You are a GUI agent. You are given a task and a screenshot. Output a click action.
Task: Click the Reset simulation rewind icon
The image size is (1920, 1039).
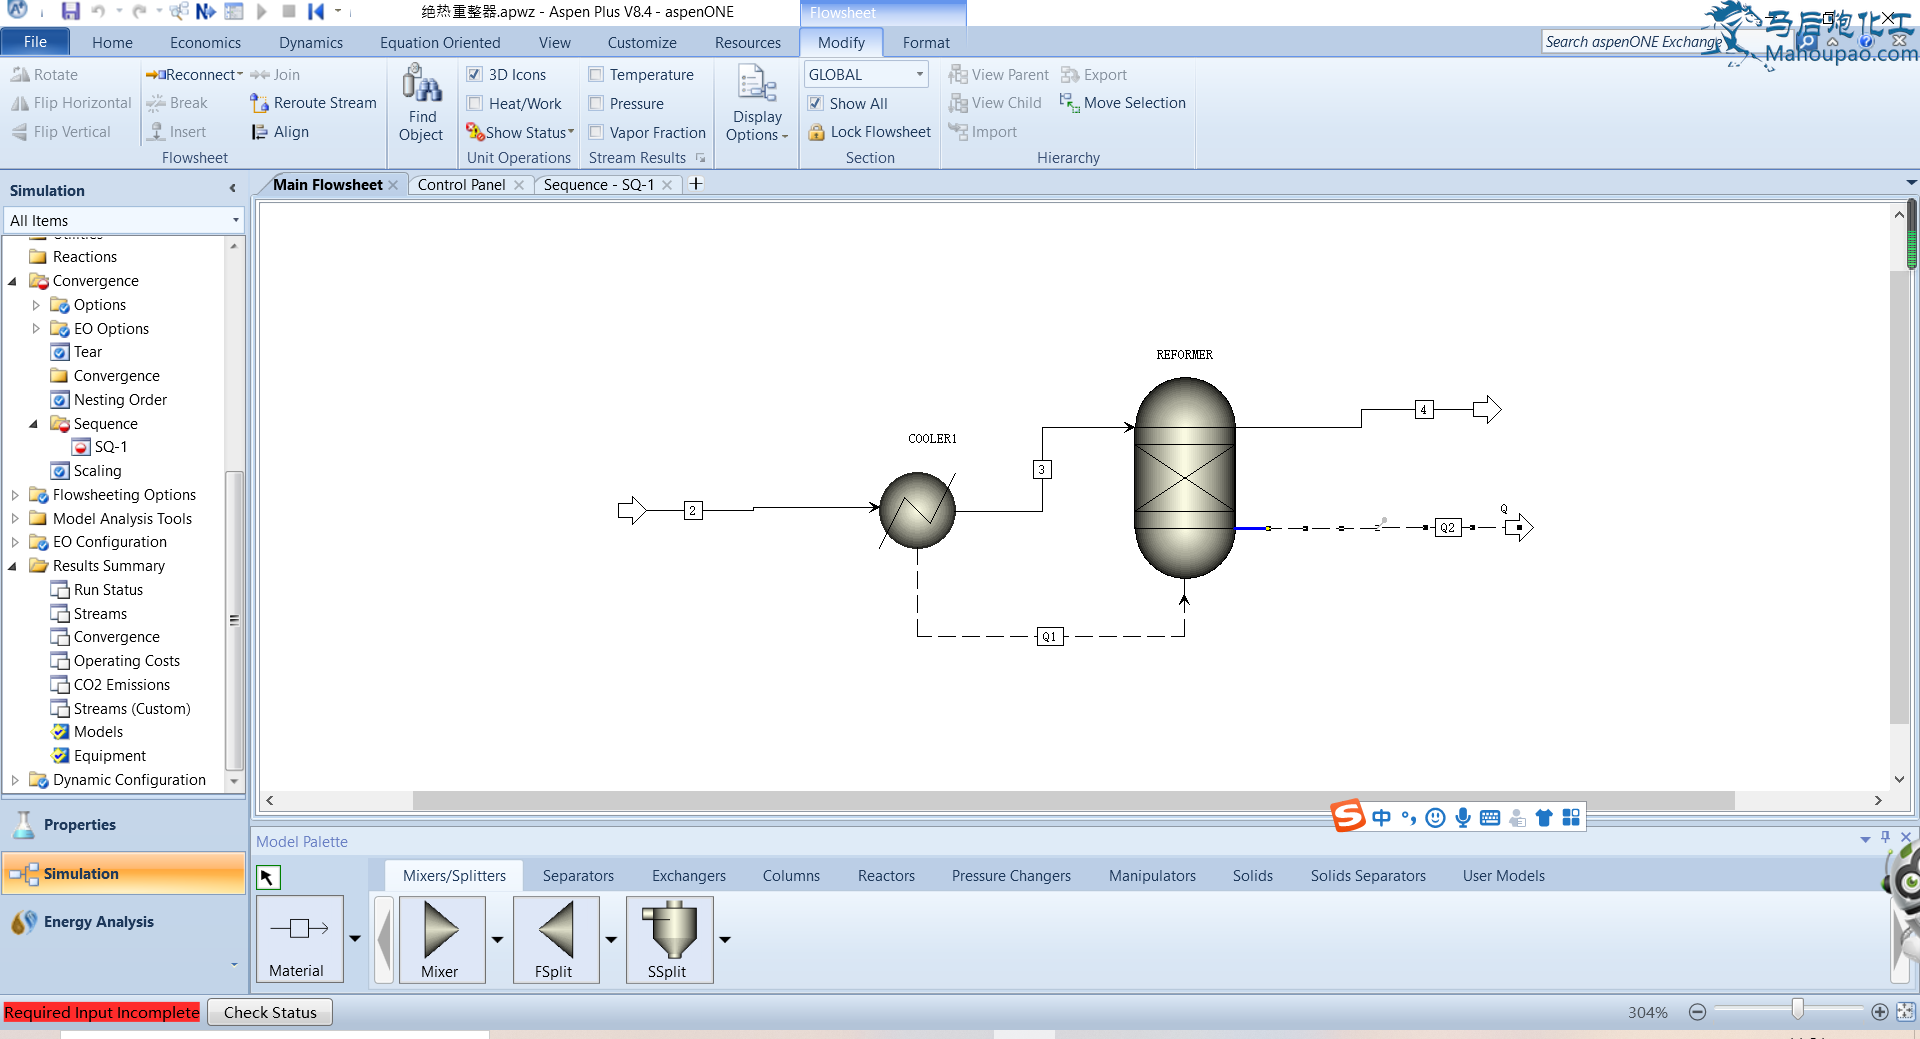[316, 12]
